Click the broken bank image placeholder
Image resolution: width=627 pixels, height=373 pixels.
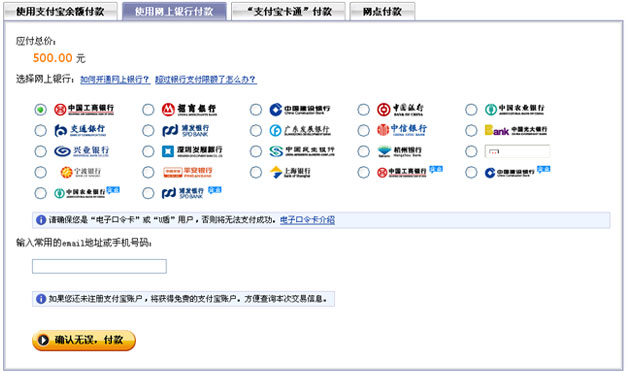517,151
